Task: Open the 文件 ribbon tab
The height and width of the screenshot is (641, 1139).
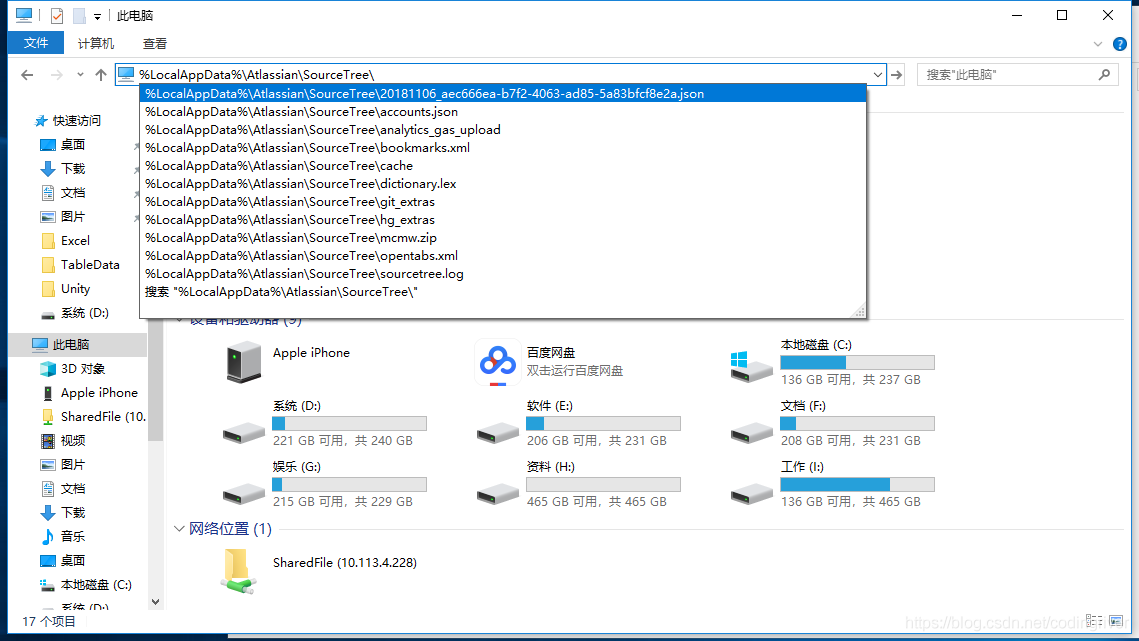Action: [36, 44]
